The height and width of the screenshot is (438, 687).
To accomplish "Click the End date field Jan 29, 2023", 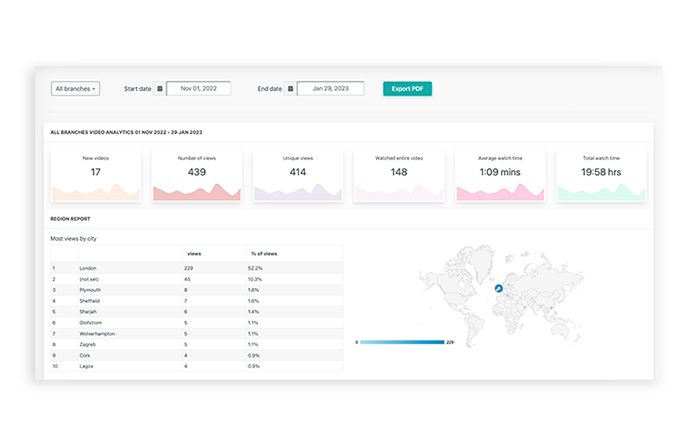I will point(330,88).
